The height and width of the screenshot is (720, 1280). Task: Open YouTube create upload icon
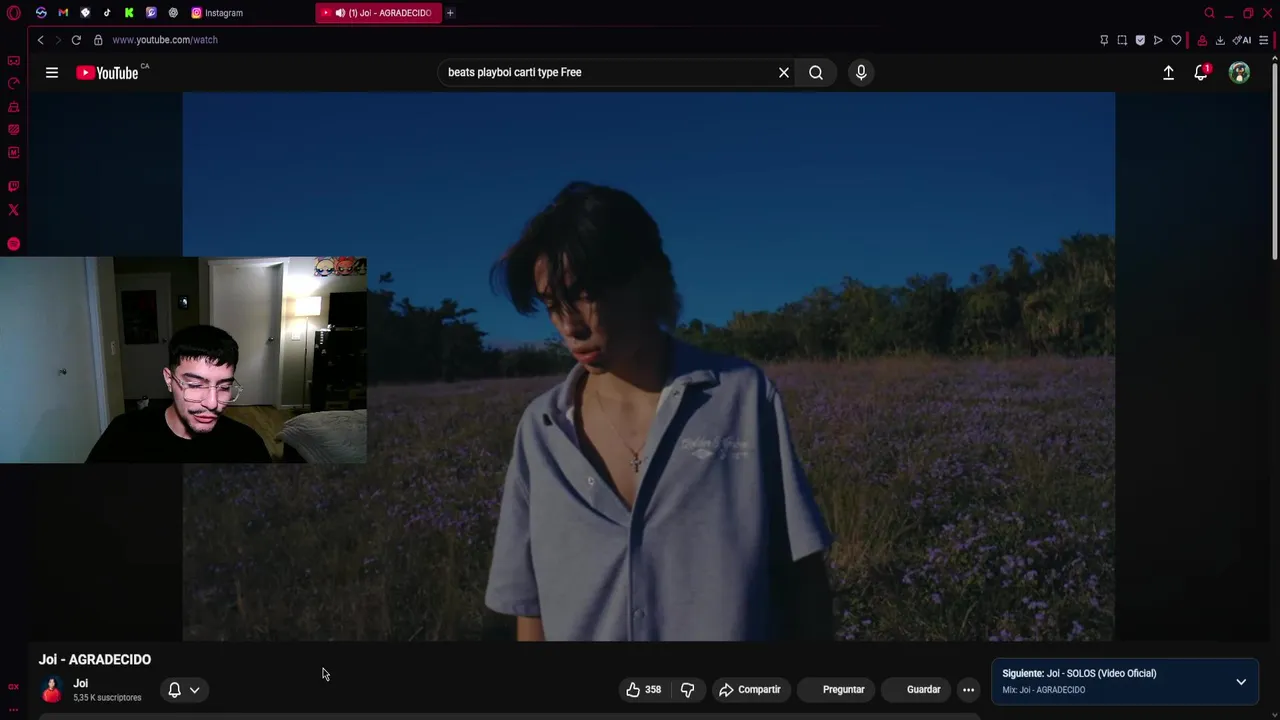point(1168,72)
